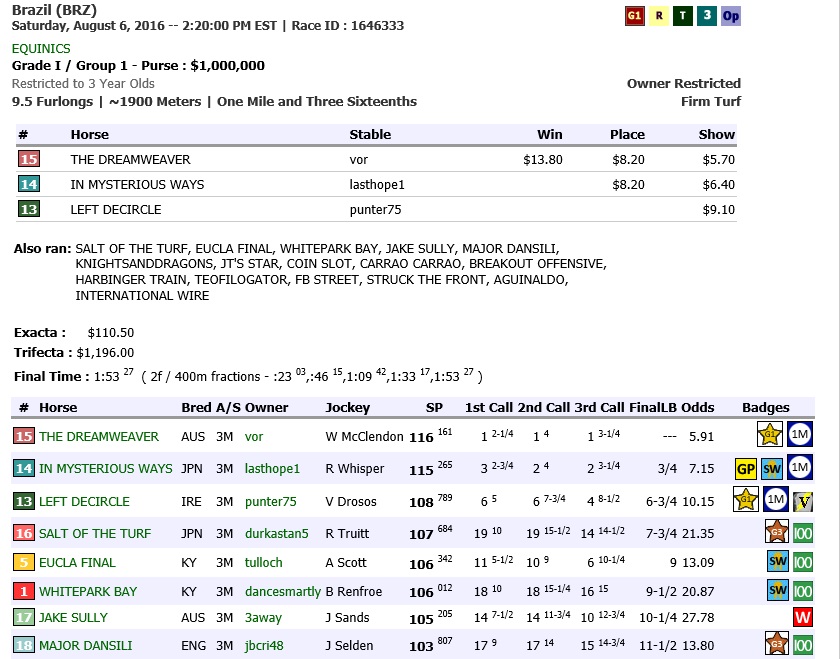Image resolution: width=840 pixels, height=659 pixels.
Task: Click LEFT DECIRCLE's 1M badge
Action: (x=775, y=499)
